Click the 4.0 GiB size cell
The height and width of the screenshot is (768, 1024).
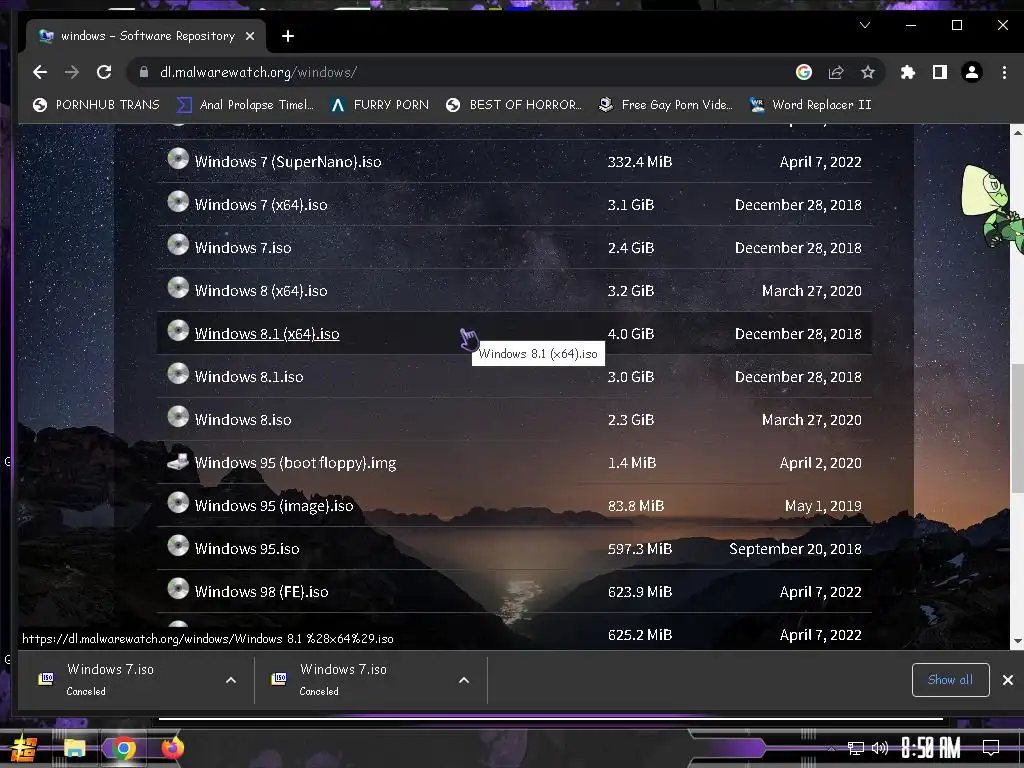tap(631, 334)
